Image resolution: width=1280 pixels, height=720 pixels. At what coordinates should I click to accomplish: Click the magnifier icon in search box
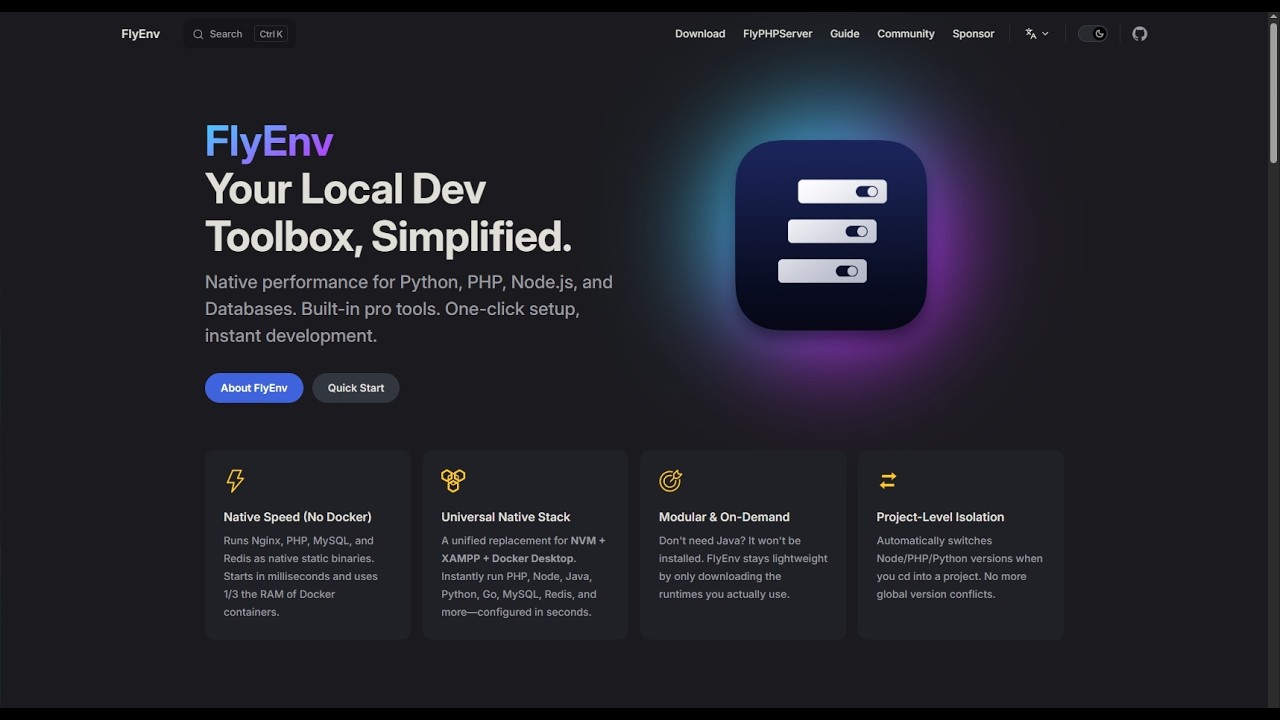tap(198, 34)
